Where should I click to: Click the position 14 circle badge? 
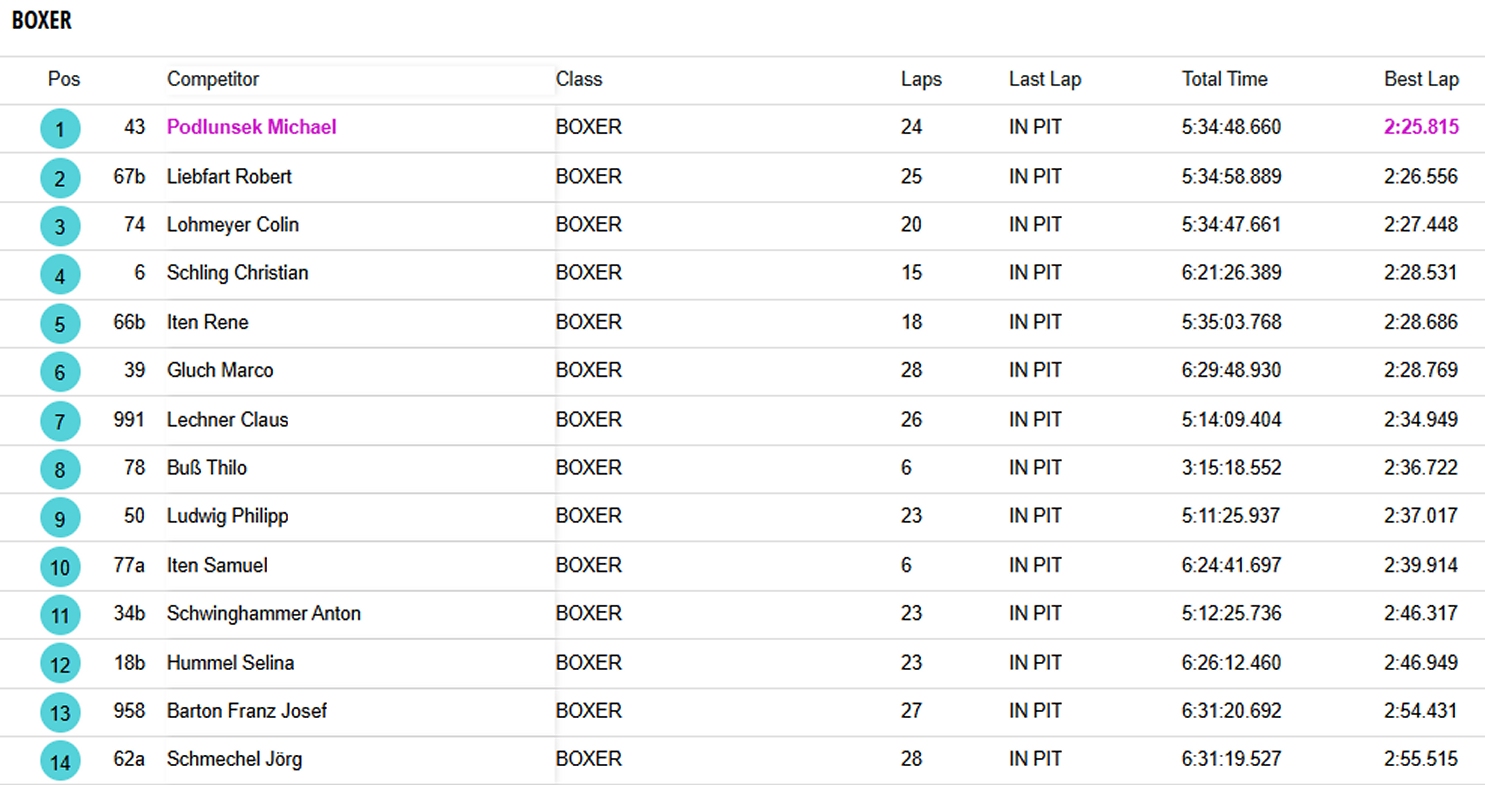coord(60,762)
